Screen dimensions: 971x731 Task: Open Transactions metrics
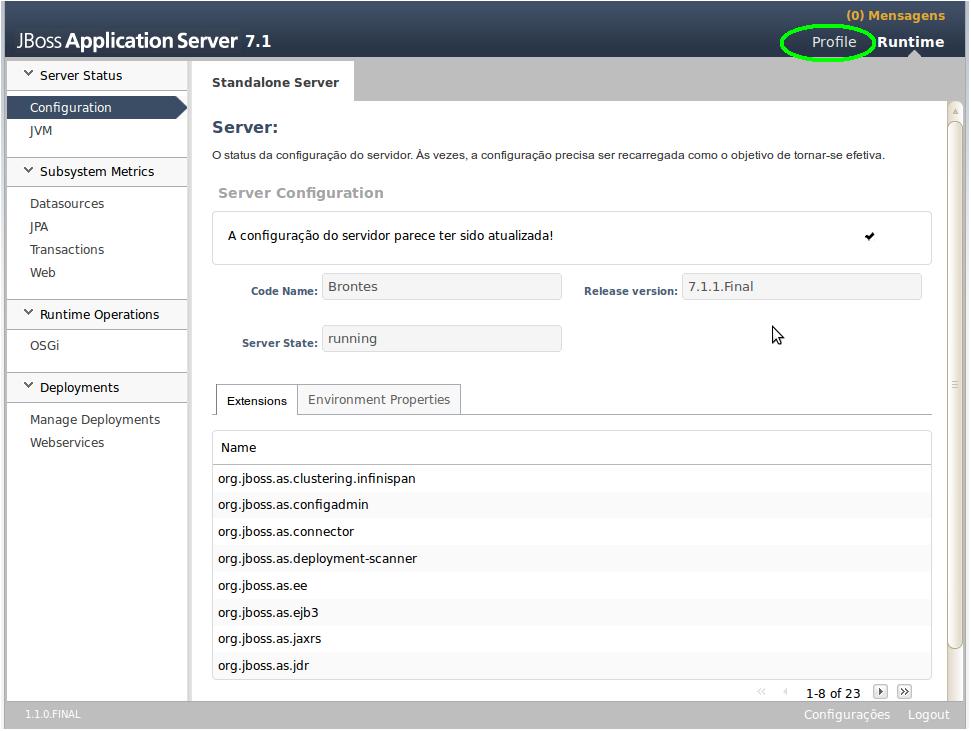click(67, 250)
